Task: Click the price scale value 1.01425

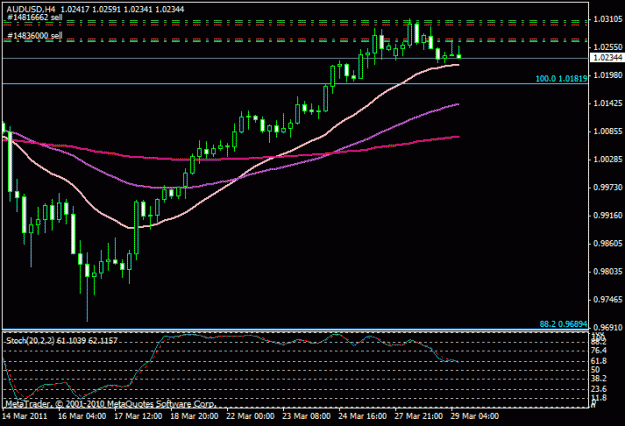Action: click(608, 103)
